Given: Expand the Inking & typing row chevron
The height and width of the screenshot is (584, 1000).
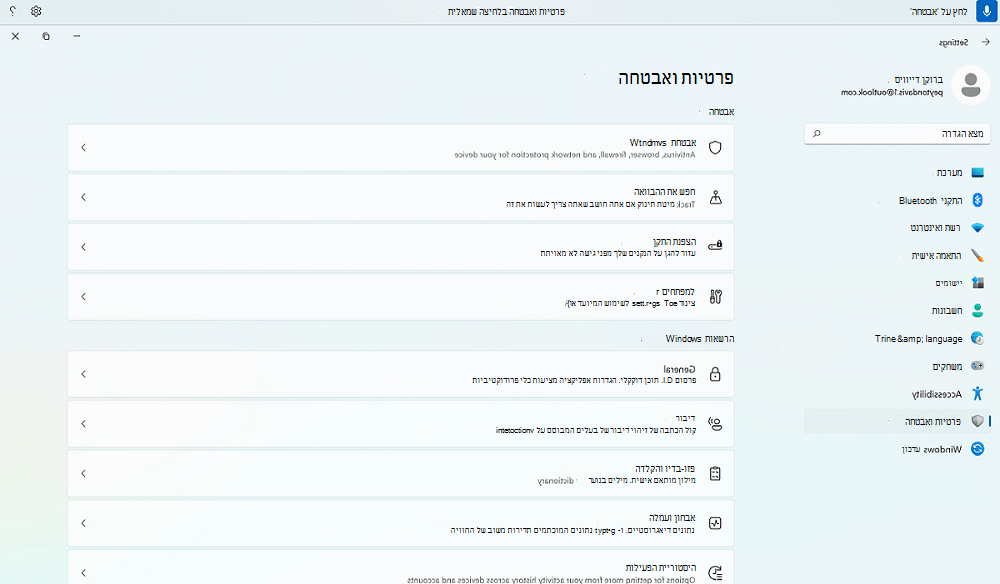Looking at the screenshot, I should (x=84, y=473).
